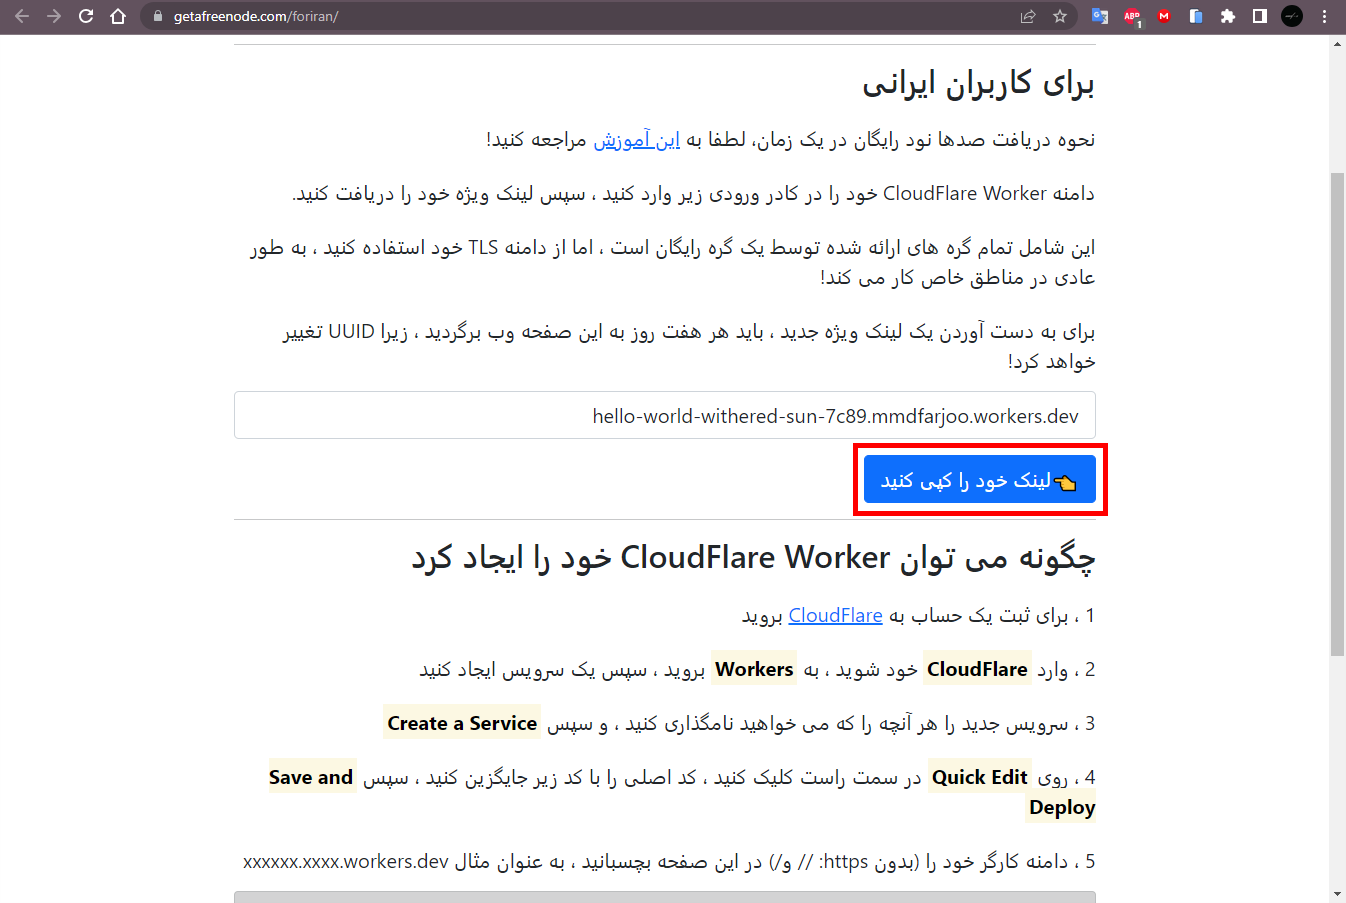Bookmark this page with the star
1346x903 pixels.
click(x=1060, y=16)
